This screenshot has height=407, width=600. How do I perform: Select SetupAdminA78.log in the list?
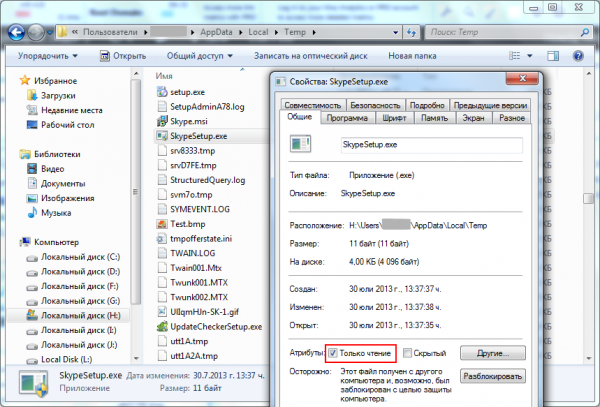click(207, 107)
